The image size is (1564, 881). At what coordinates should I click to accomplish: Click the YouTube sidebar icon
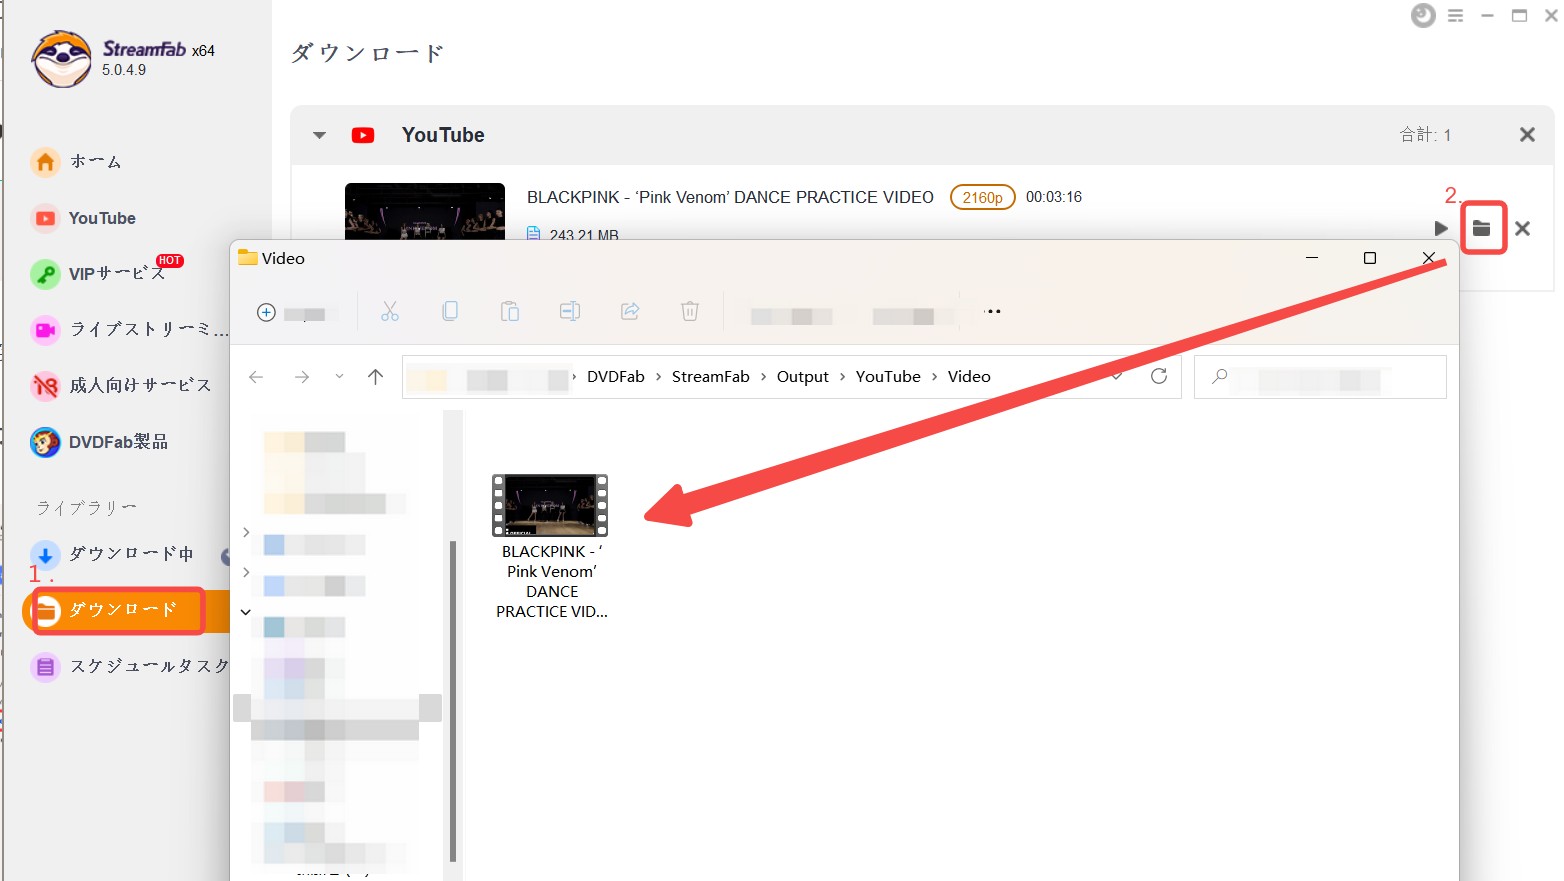tap(45, 218)
